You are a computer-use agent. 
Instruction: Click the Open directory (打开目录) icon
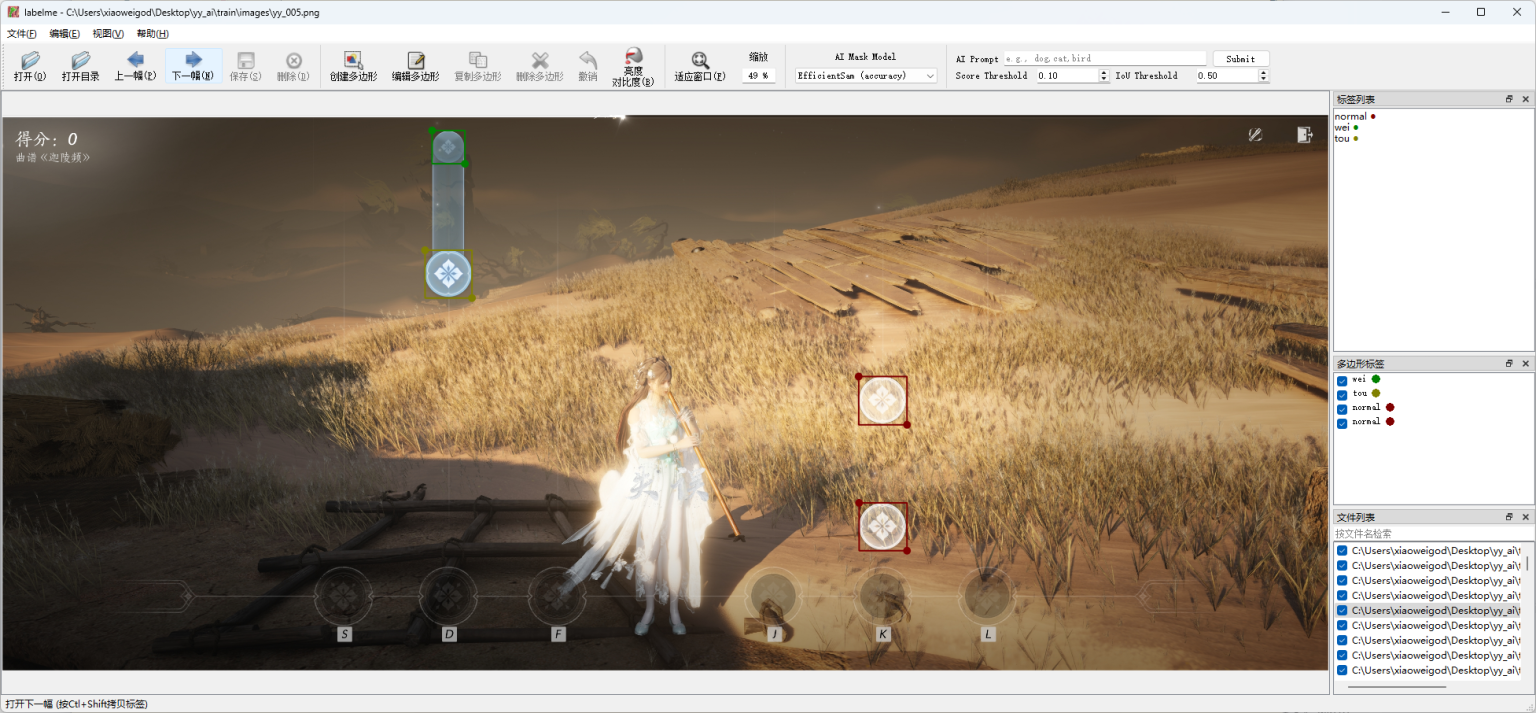point(80,66)
